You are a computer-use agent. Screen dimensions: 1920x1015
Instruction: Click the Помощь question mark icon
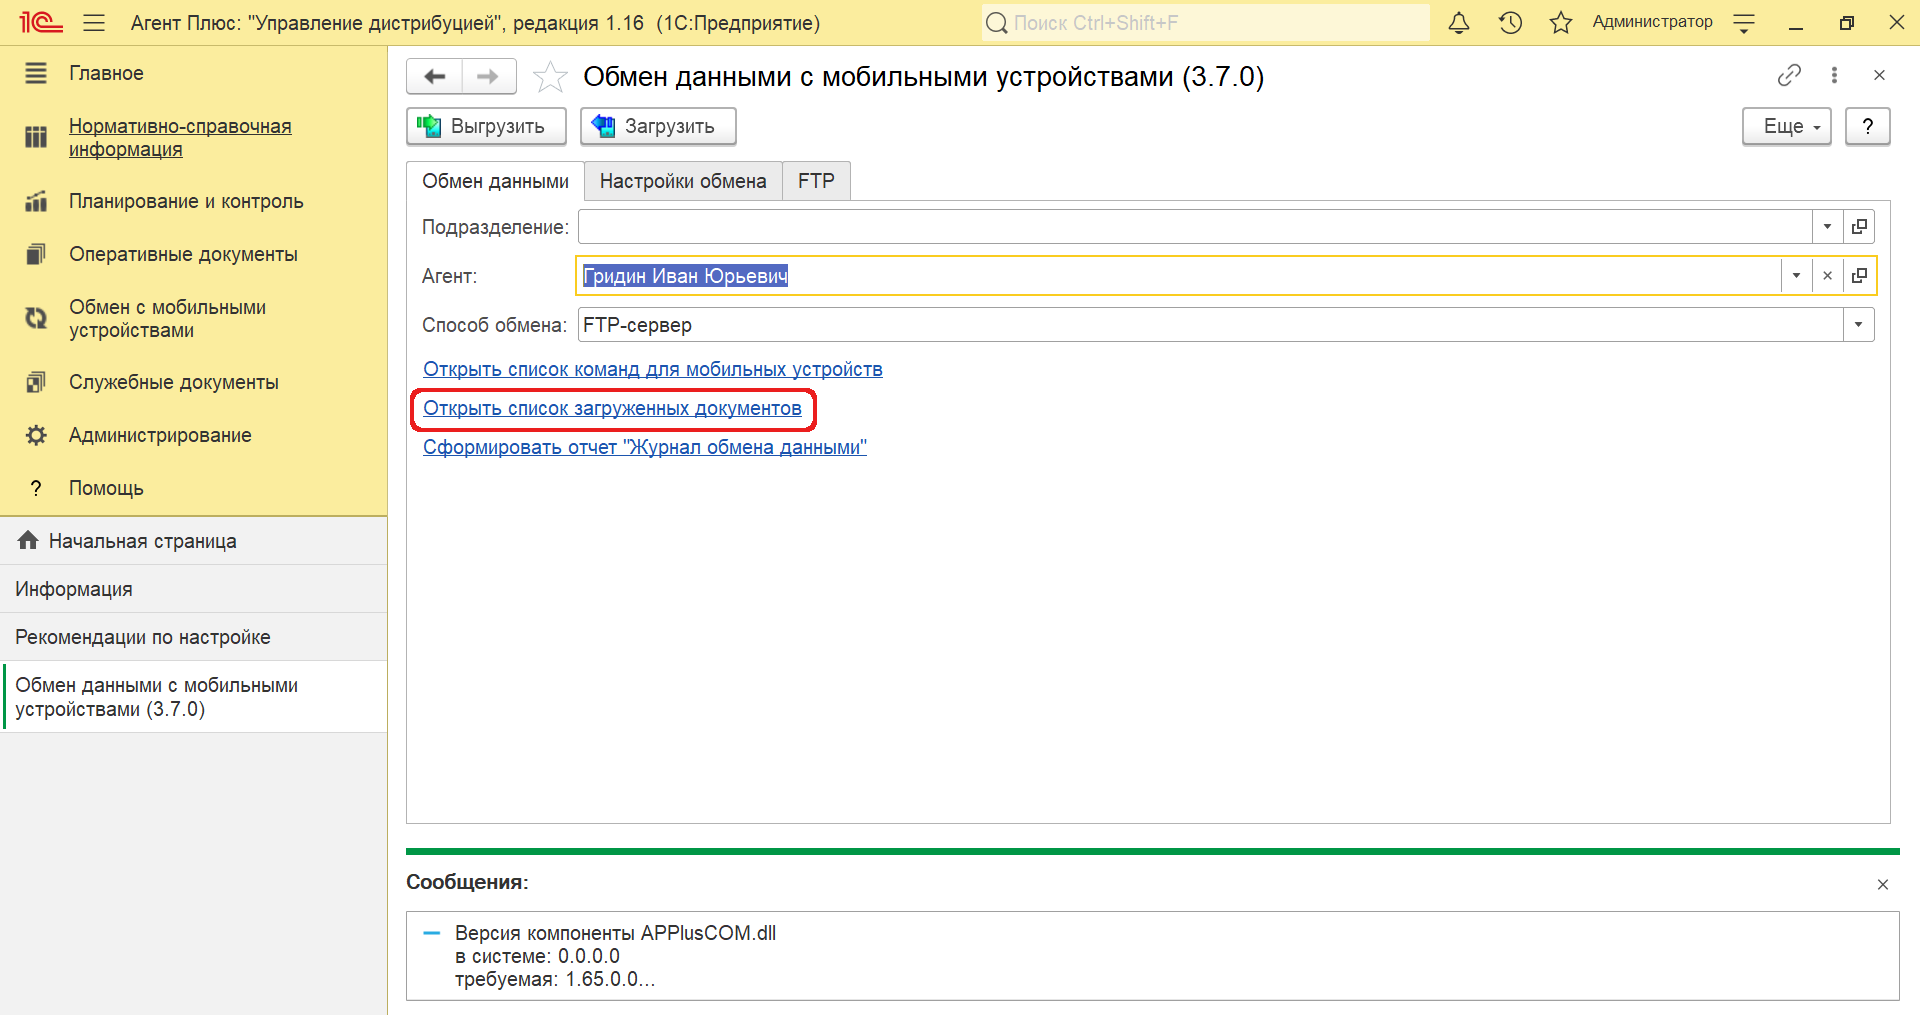point(36,488)
